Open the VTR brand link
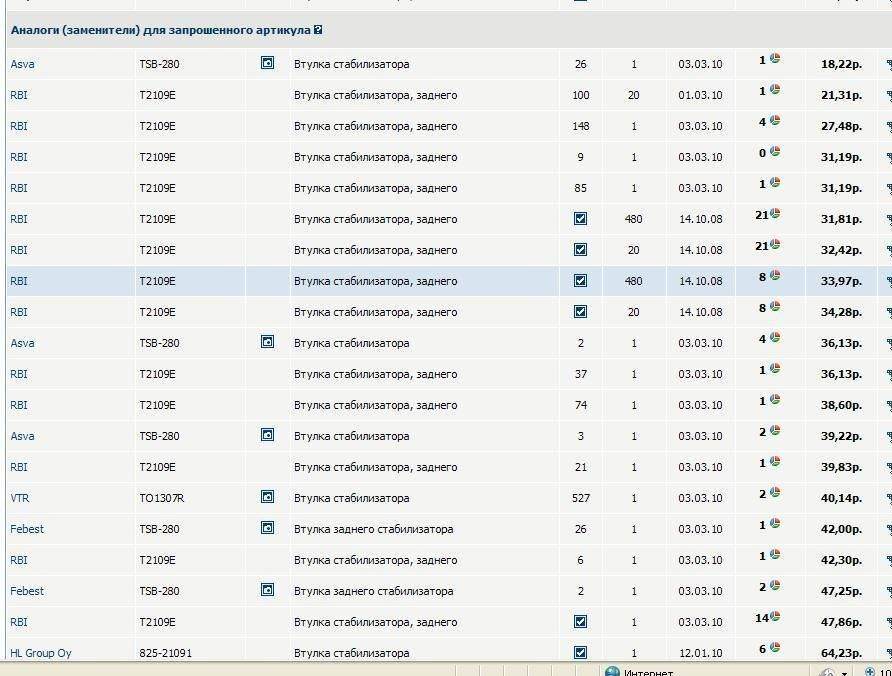 coord(20,498)
